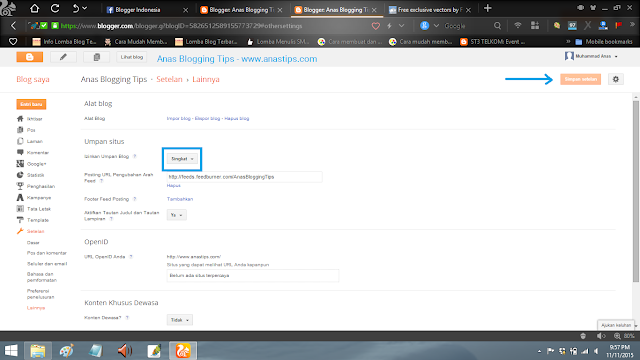This screenshot has height=360, width=640.
Task: Click the Lihat blog button
Action: click(131, 57)
